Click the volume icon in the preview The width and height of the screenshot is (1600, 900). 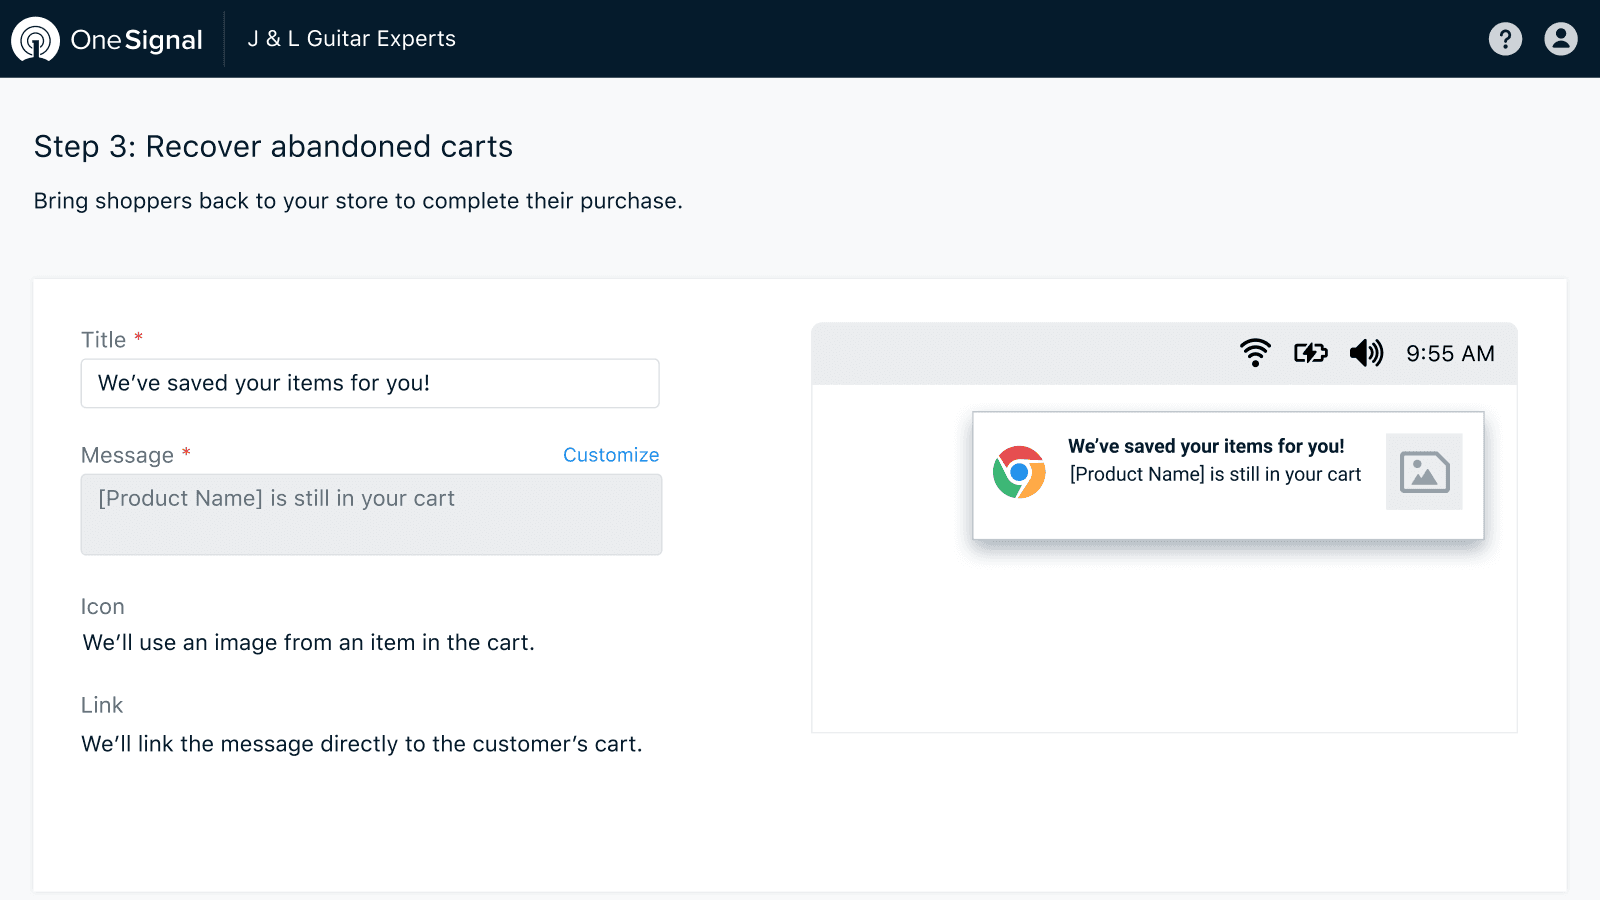1366,352
